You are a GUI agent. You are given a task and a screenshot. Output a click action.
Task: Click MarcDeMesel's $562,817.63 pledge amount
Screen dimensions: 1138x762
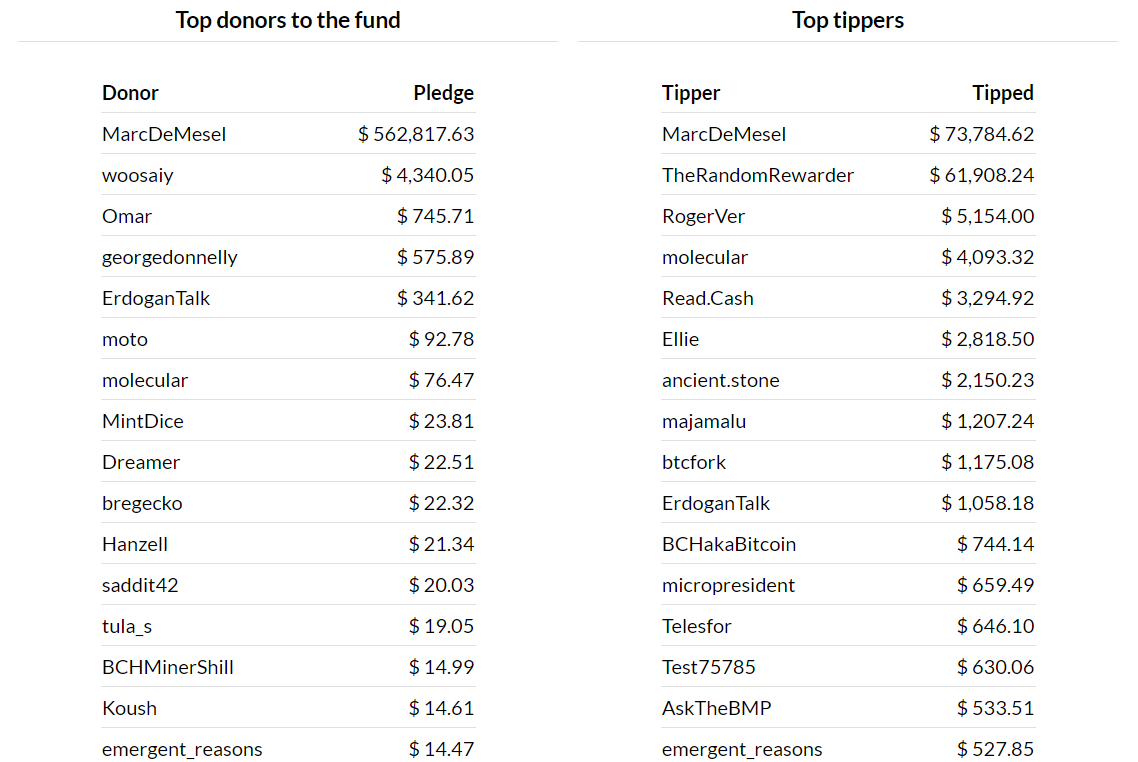[416, 134]
